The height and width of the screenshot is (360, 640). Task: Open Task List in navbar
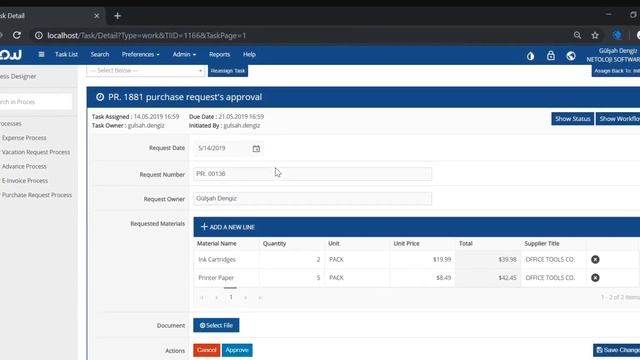(x=66, y=54)
